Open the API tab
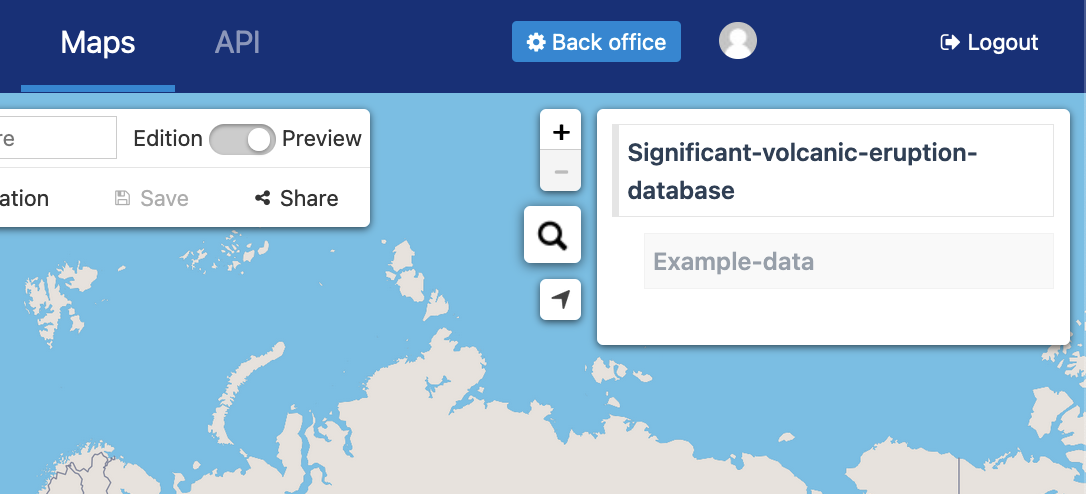Viewport: 1086px width, 494px height. [x=238, y=42]
